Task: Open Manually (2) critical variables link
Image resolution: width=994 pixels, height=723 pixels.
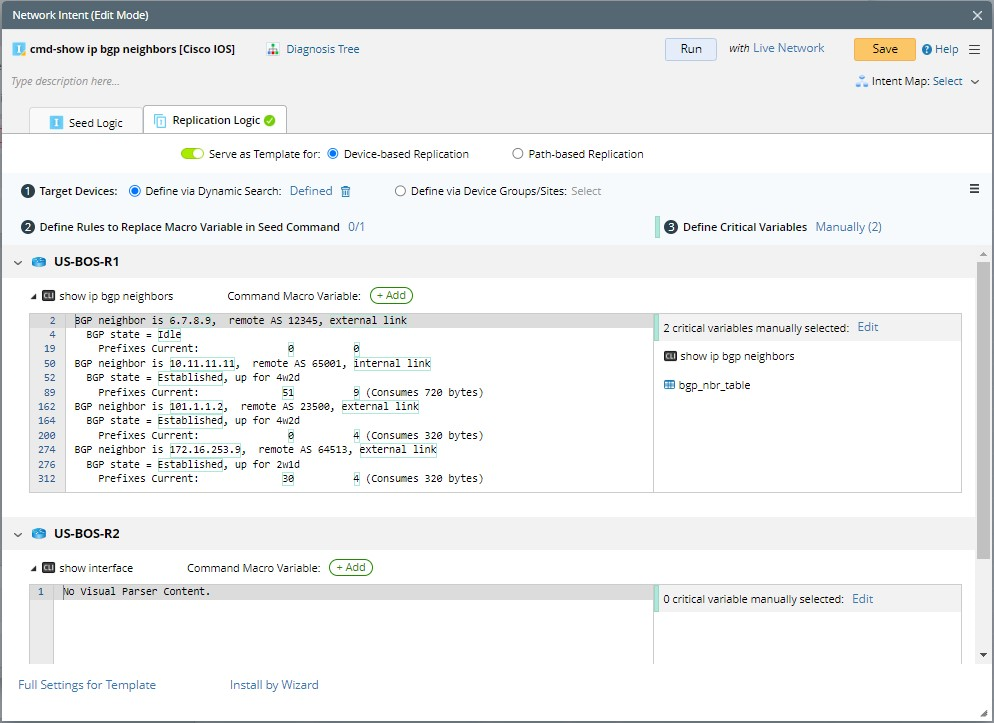Action: pyautogui.click(x=848, y=227)
